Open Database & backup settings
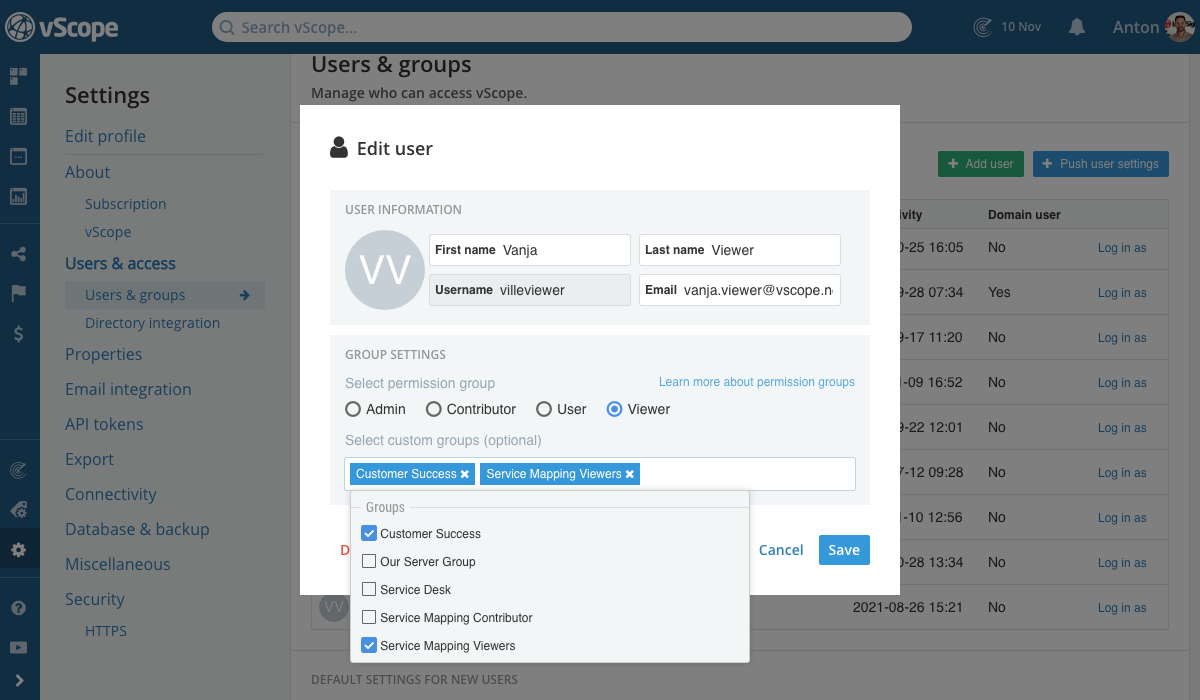1200x700 pixels. [137, 529]
